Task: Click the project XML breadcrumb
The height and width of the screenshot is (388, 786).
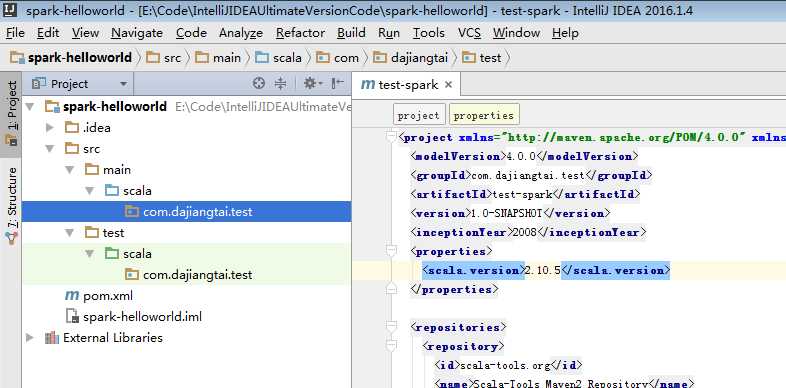Action: click(419, 115)
